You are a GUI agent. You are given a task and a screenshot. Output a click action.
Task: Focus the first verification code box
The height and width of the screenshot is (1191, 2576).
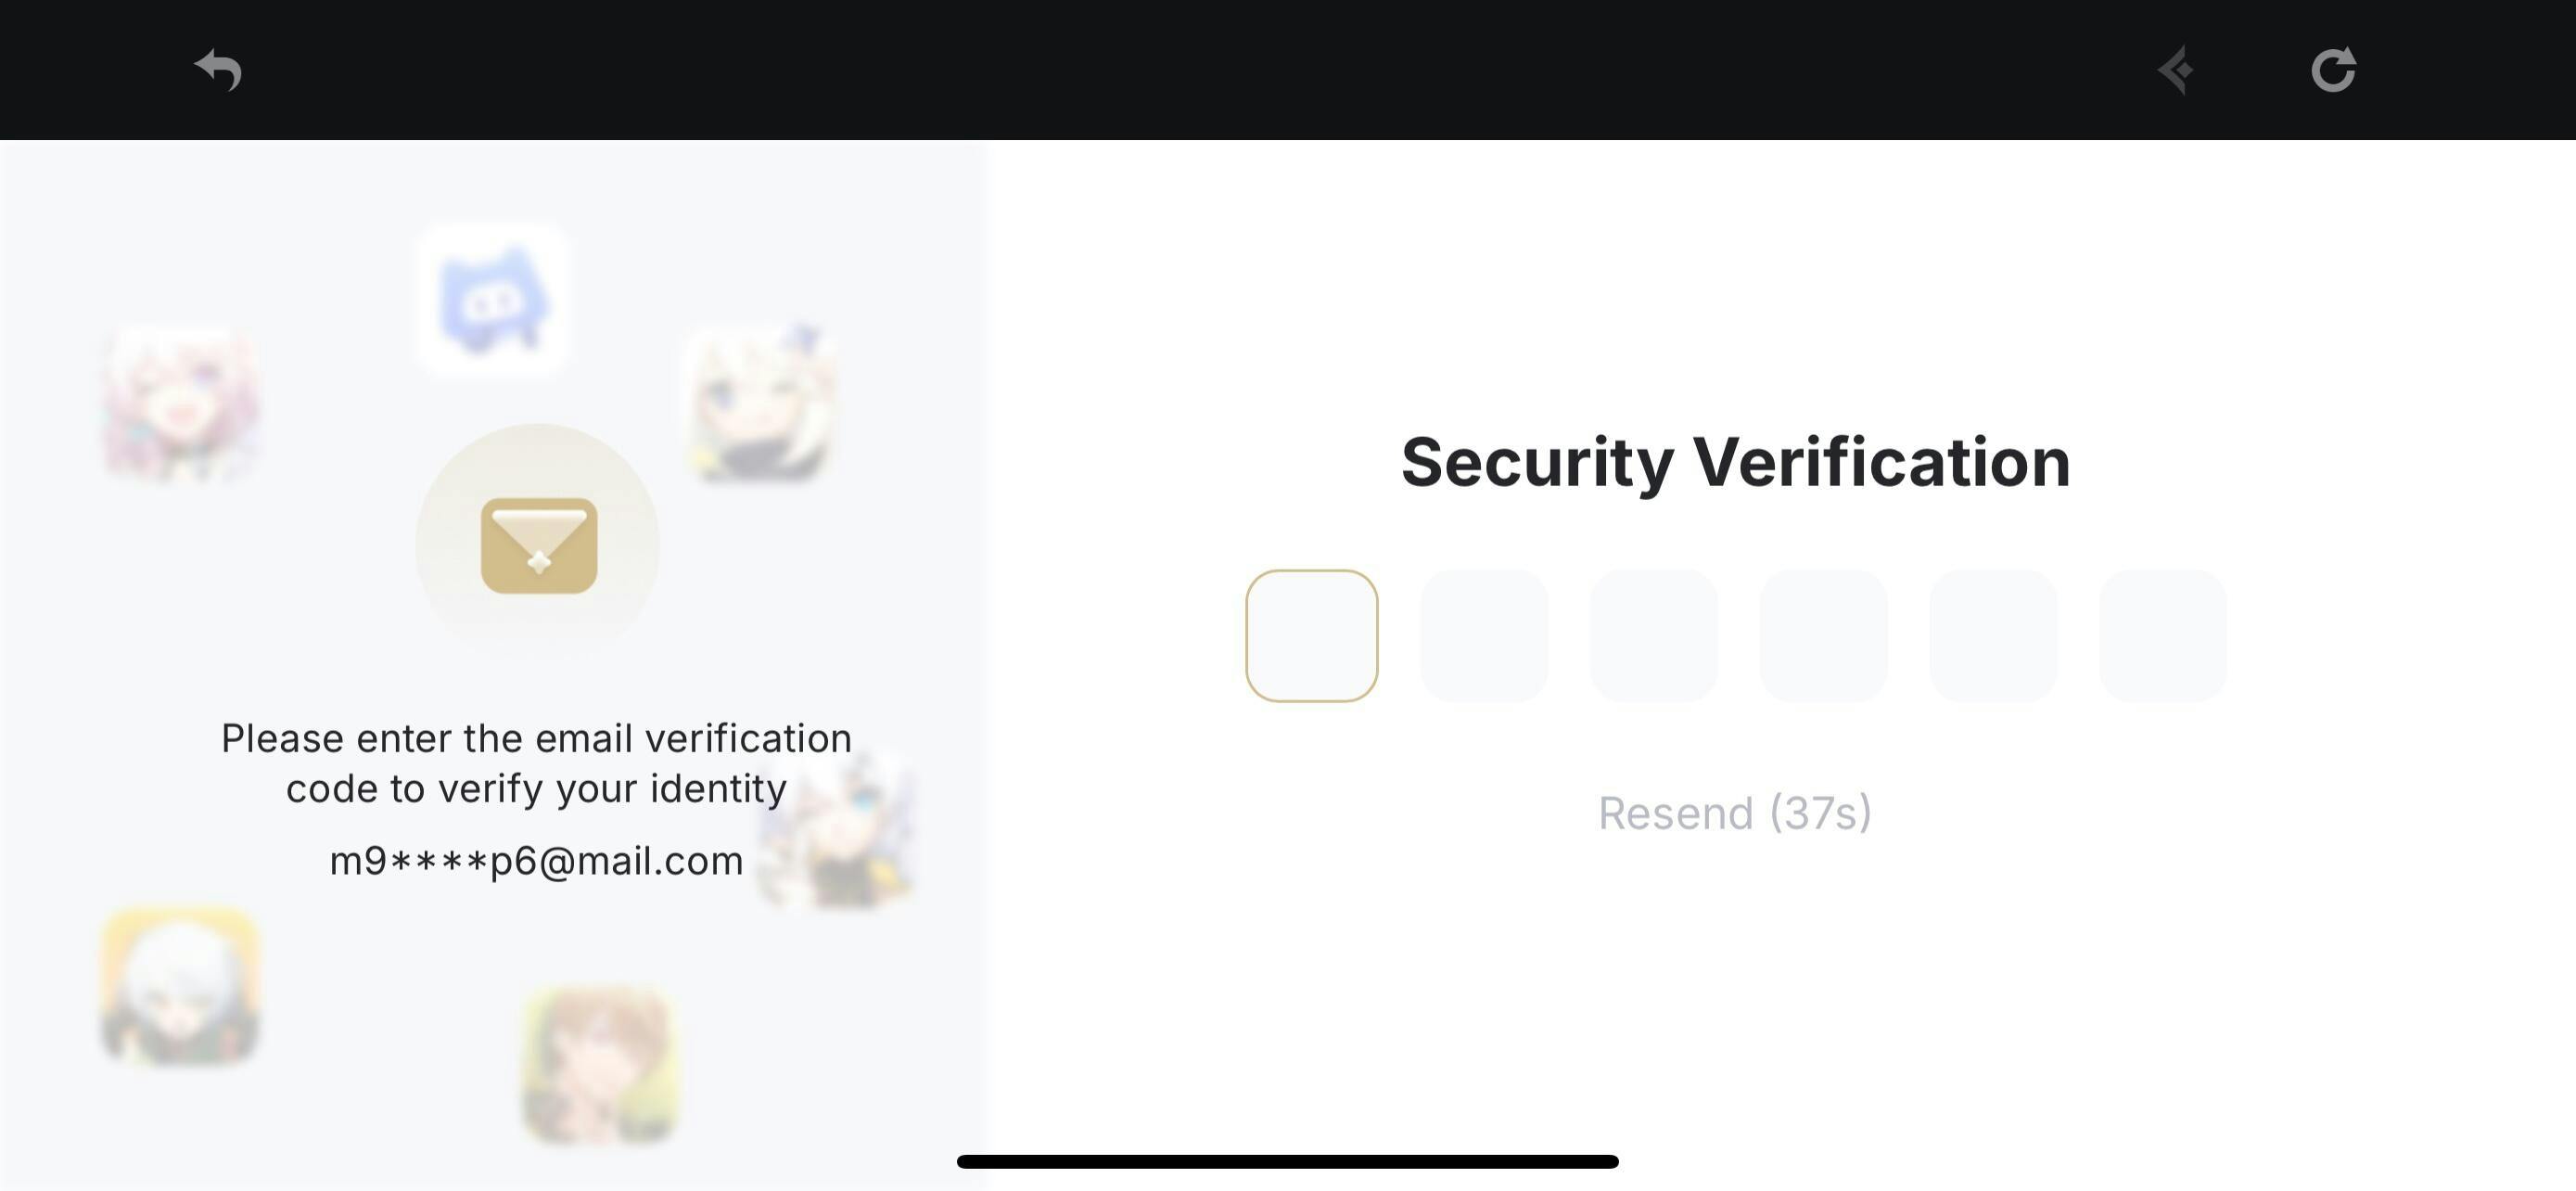click(1312, 636)
